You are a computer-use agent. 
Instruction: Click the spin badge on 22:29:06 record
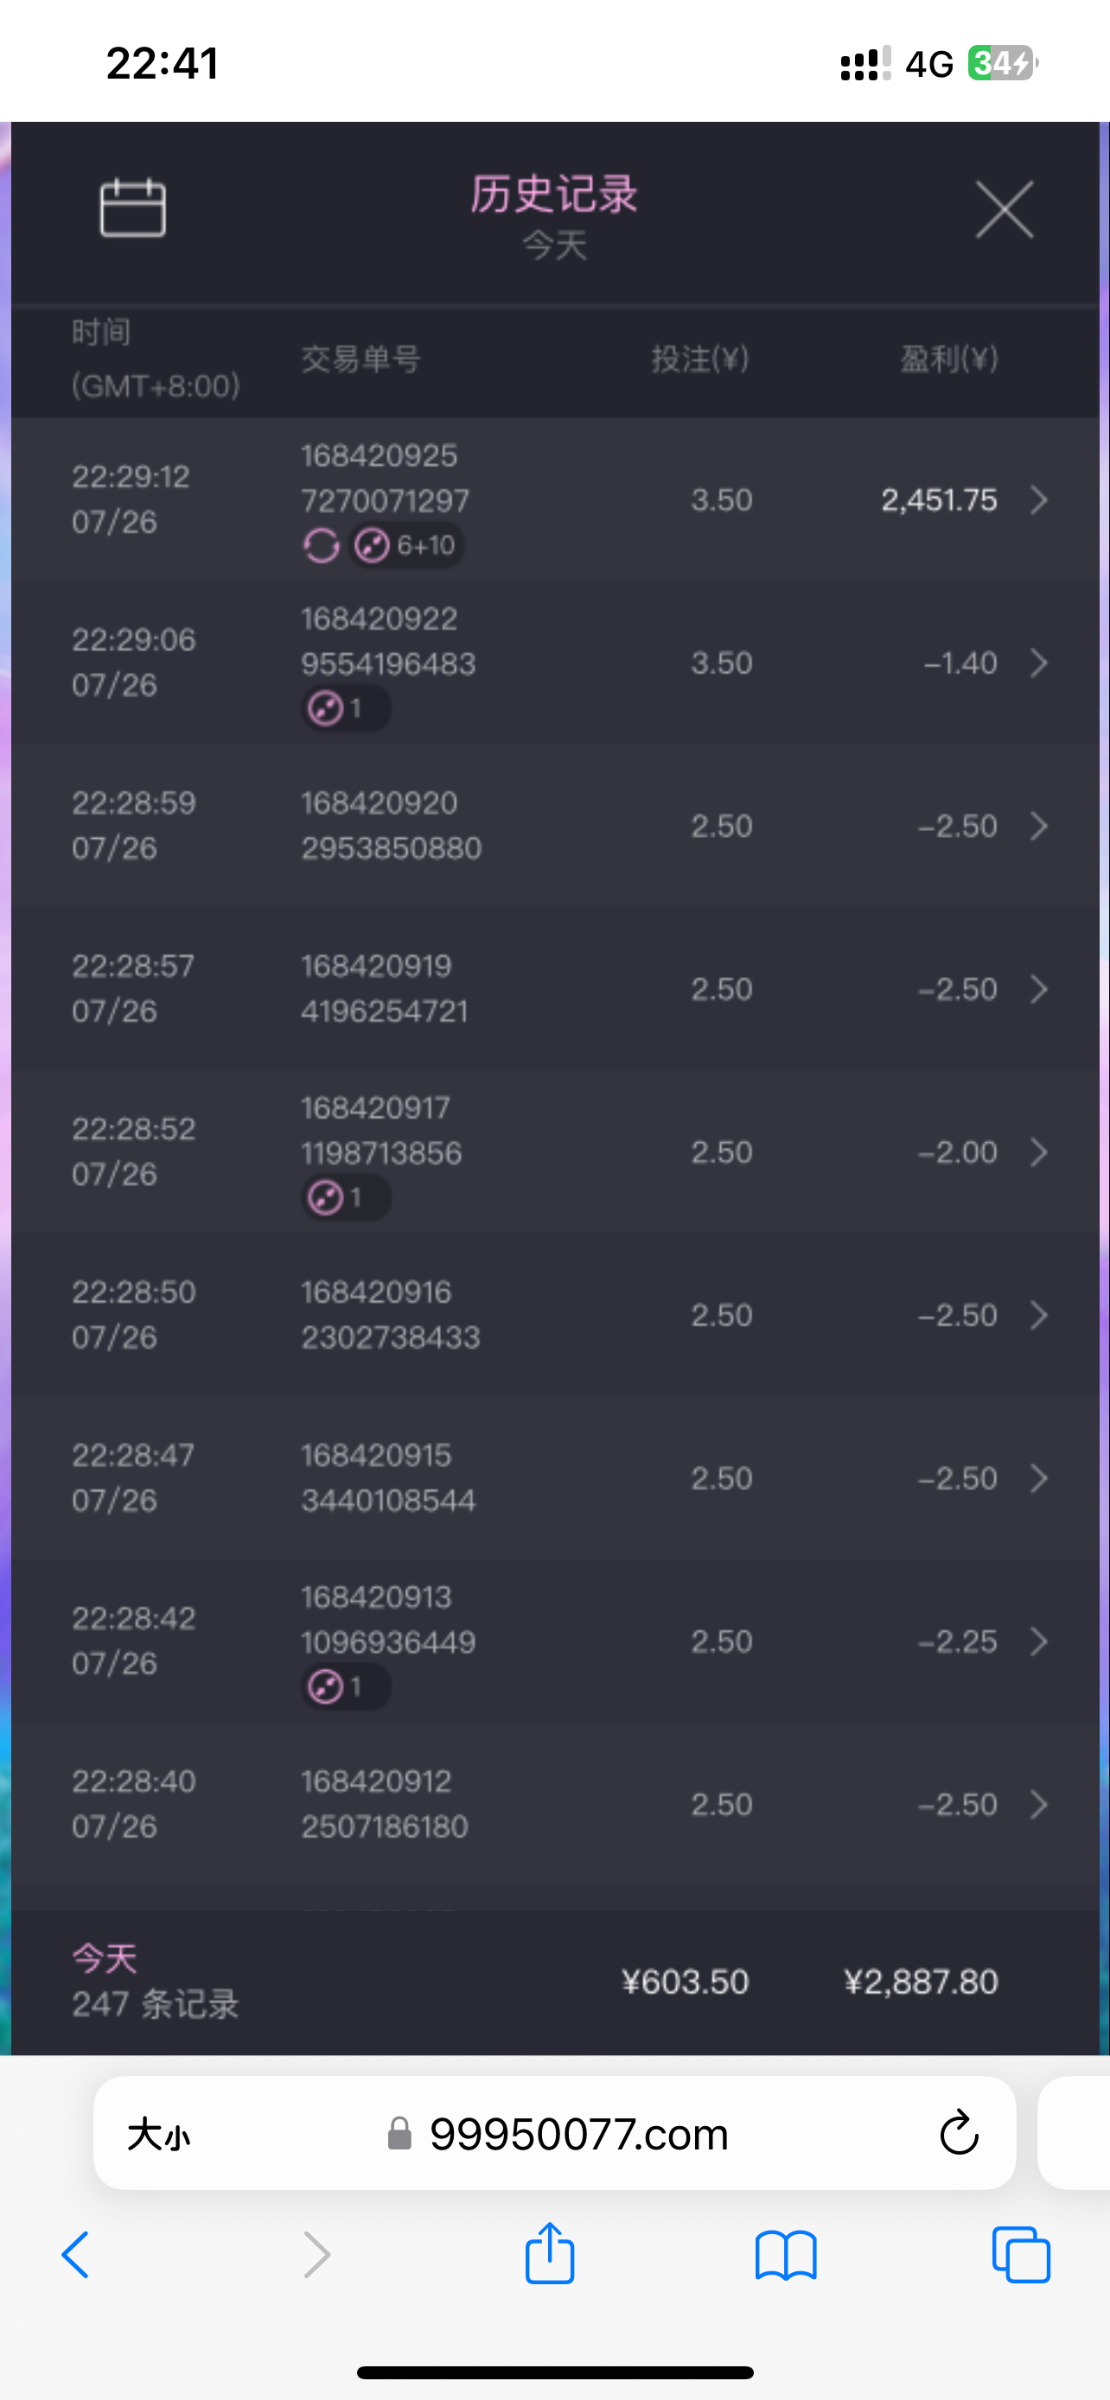[x=345, y=709]
